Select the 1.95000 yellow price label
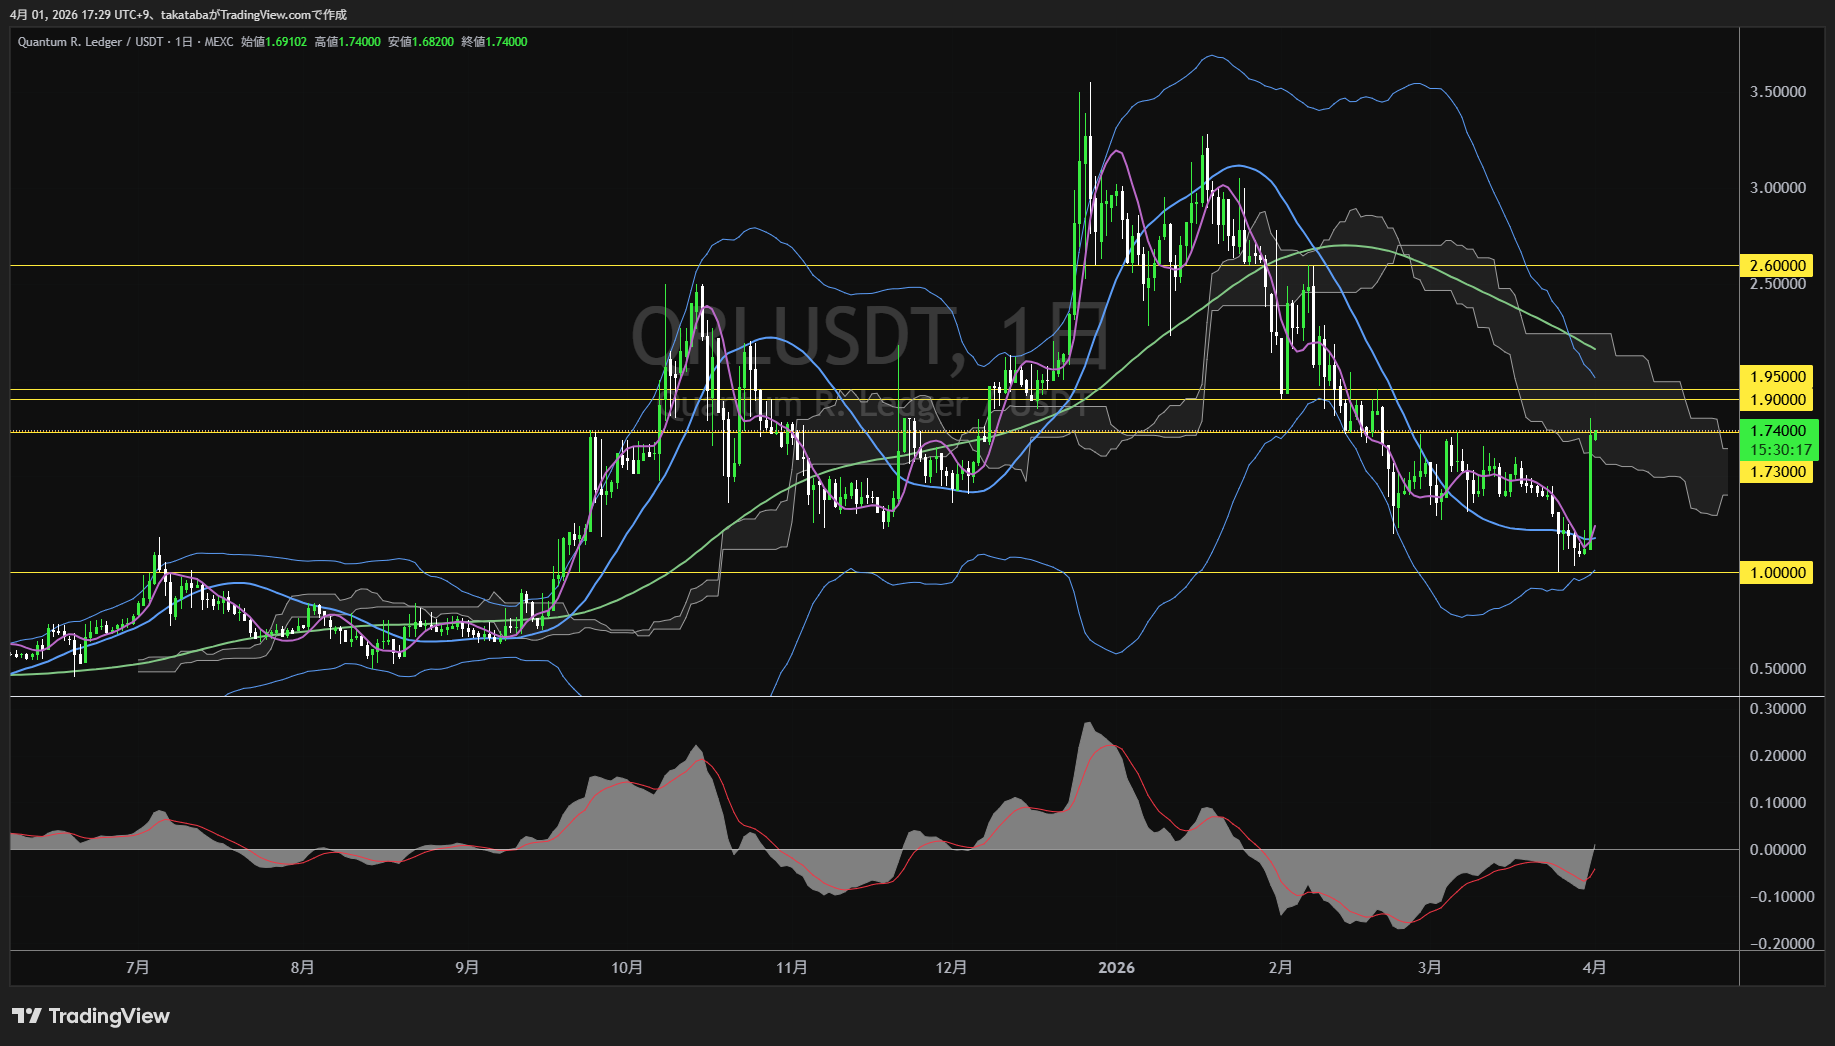Screen dimensions: 1835x1046 tap(1777, 377)
